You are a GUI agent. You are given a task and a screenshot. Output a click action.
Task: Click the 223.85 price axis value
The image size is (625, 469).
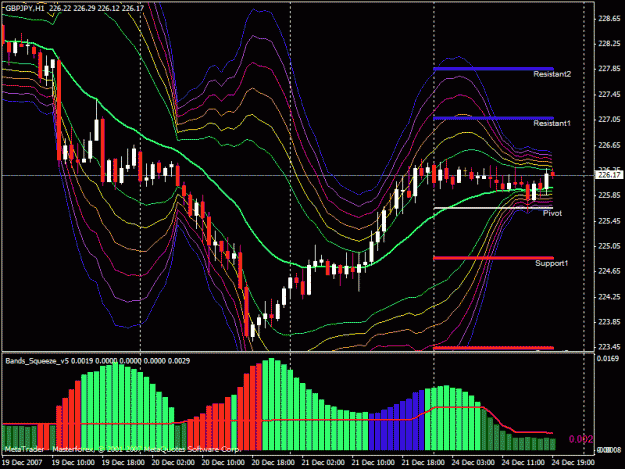tap(609, 322)
